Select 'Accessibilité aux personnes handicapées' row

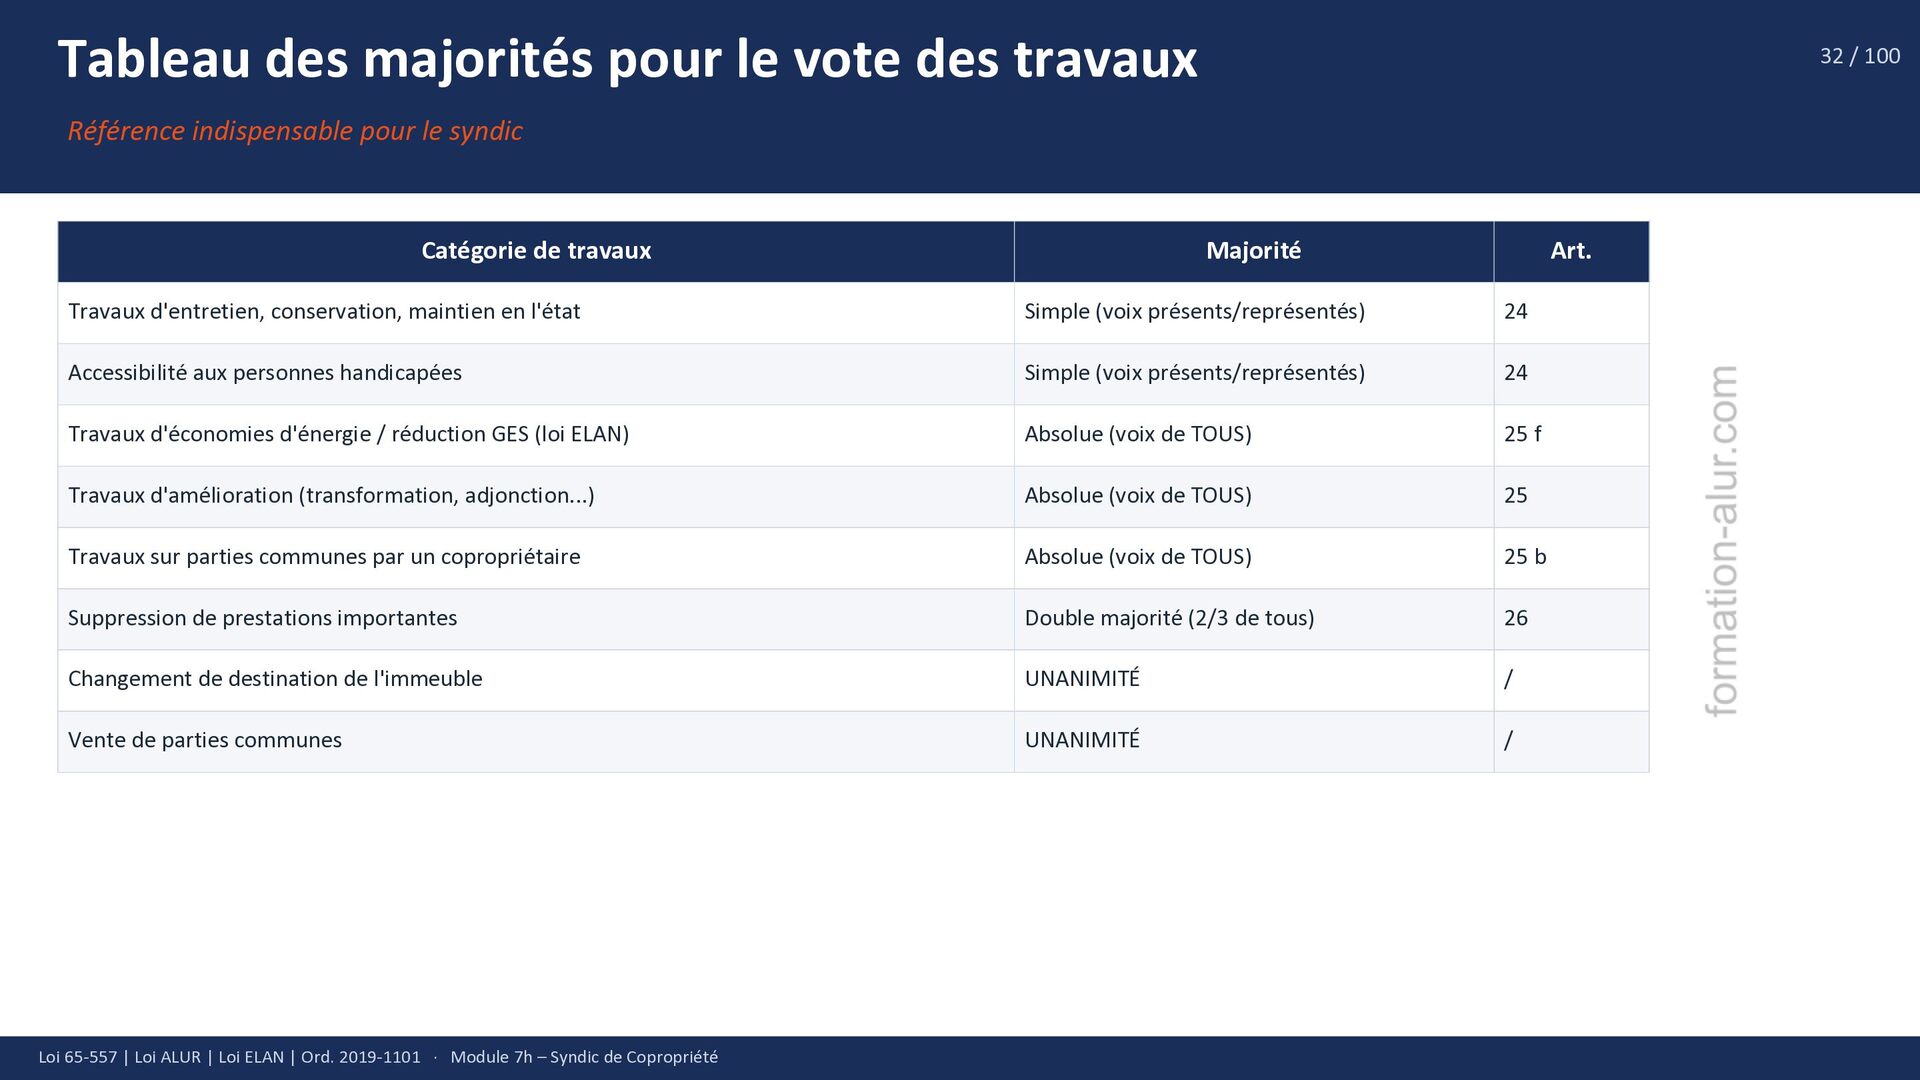point(853,374)
